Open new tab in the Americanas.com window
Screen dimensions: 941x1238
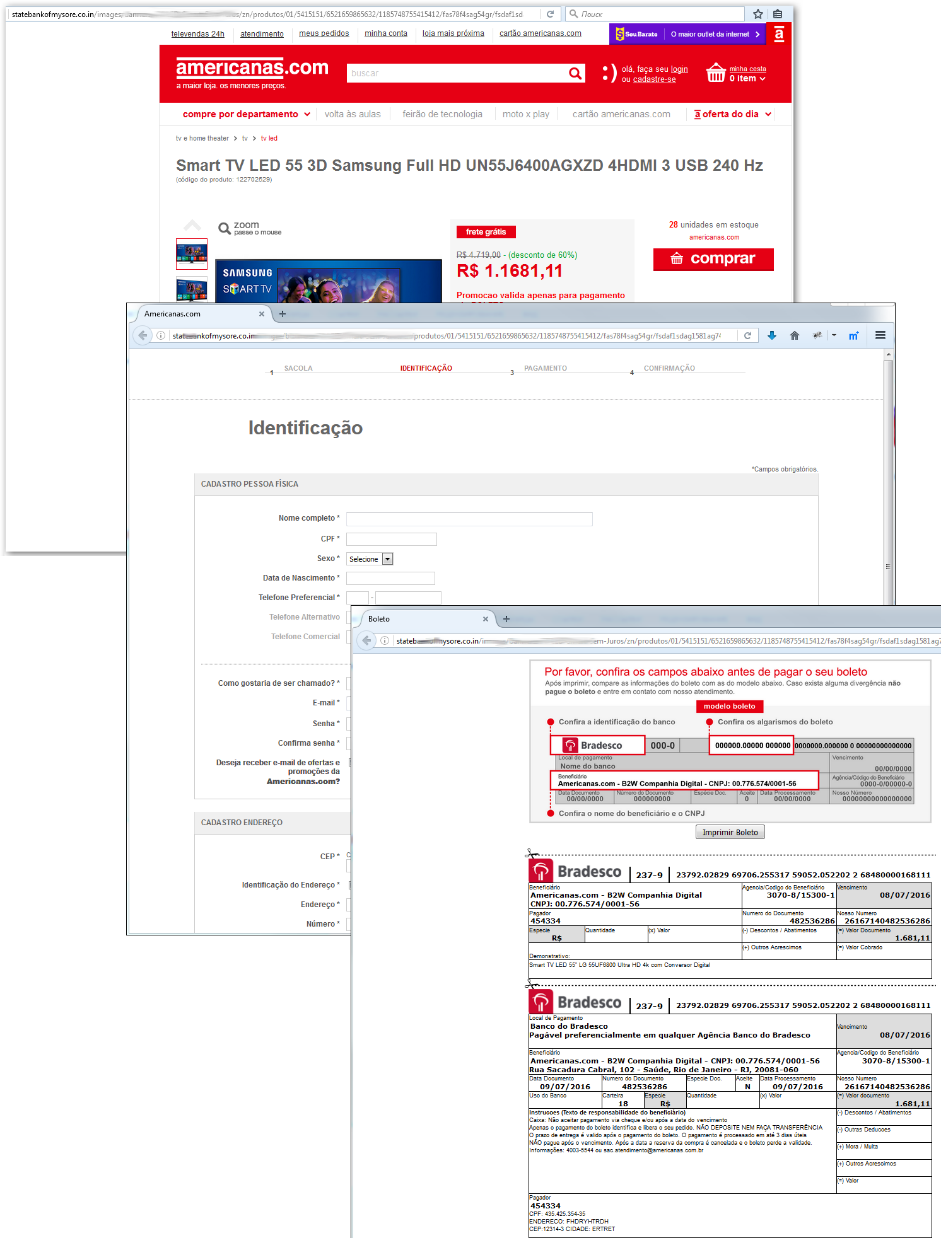282,313
